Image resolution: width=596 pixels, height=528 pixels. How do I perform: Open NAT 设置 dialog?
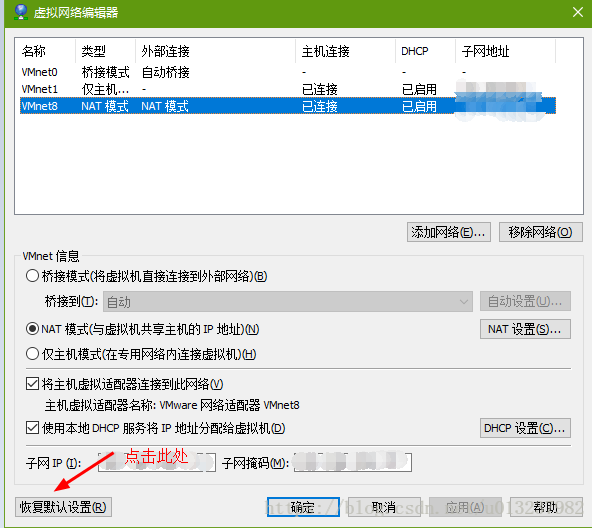coord(525,329)
